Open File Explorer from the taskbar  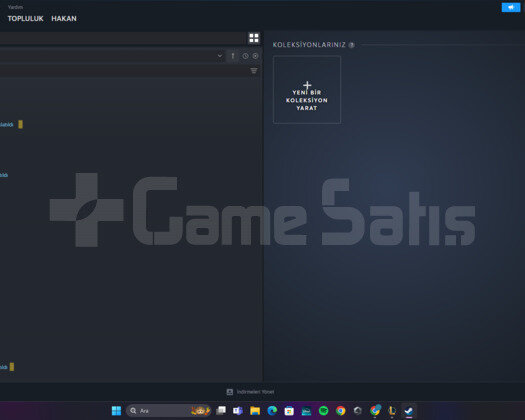tap(255, 411)
